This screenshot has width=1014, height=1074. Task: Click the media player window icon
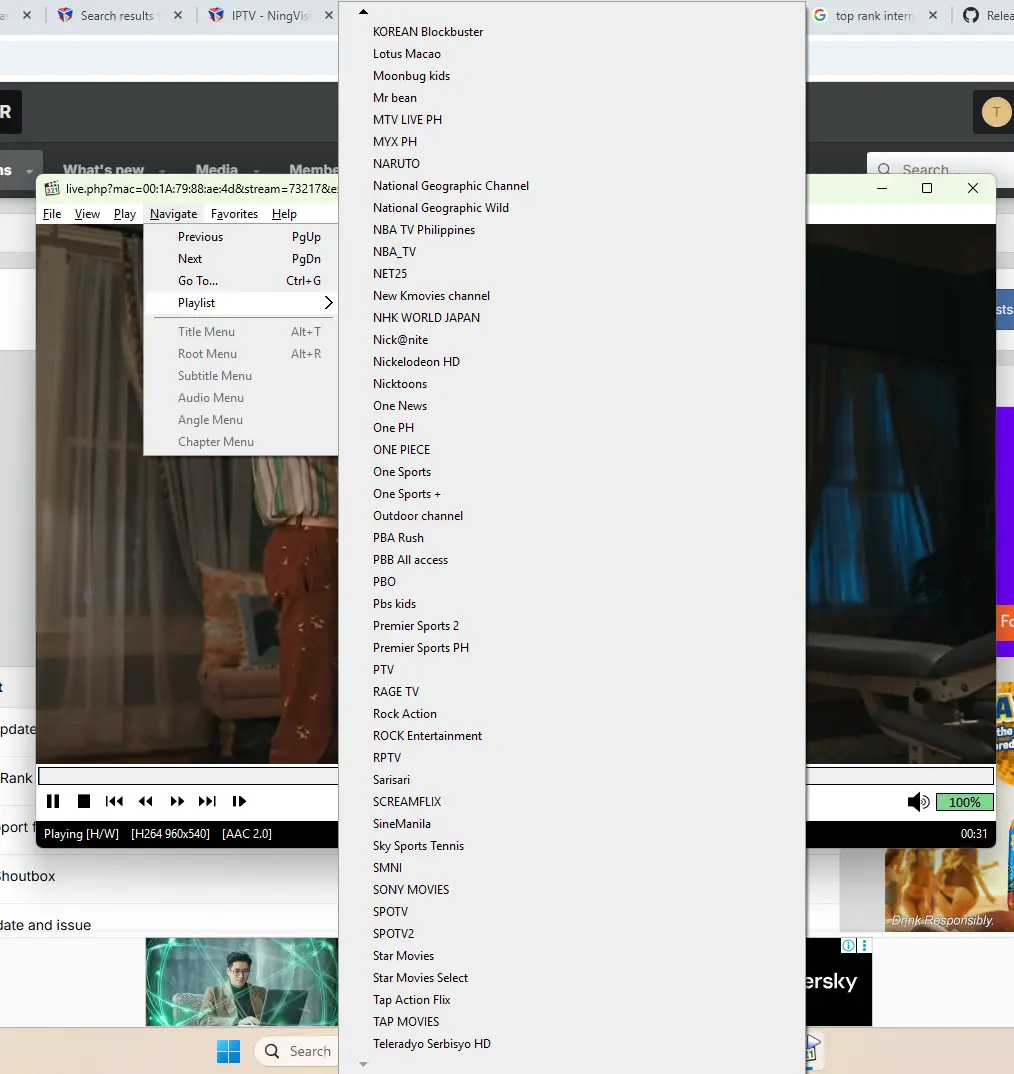point(52,188)
